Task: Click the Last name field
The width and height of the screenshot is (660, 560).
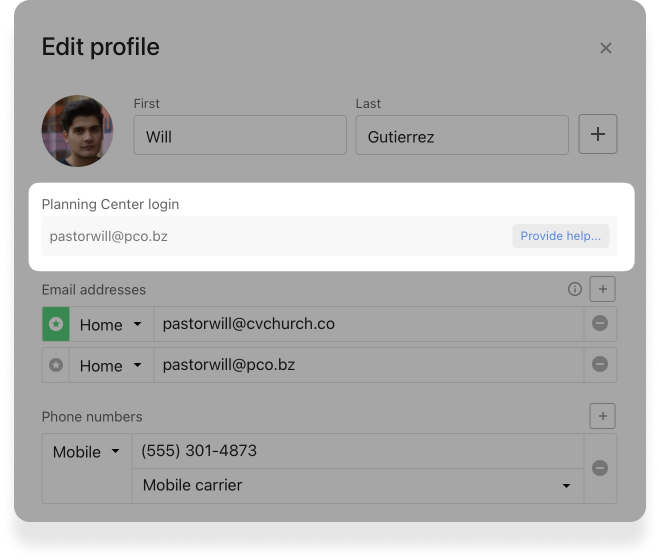Action: (x=462, y=136)
